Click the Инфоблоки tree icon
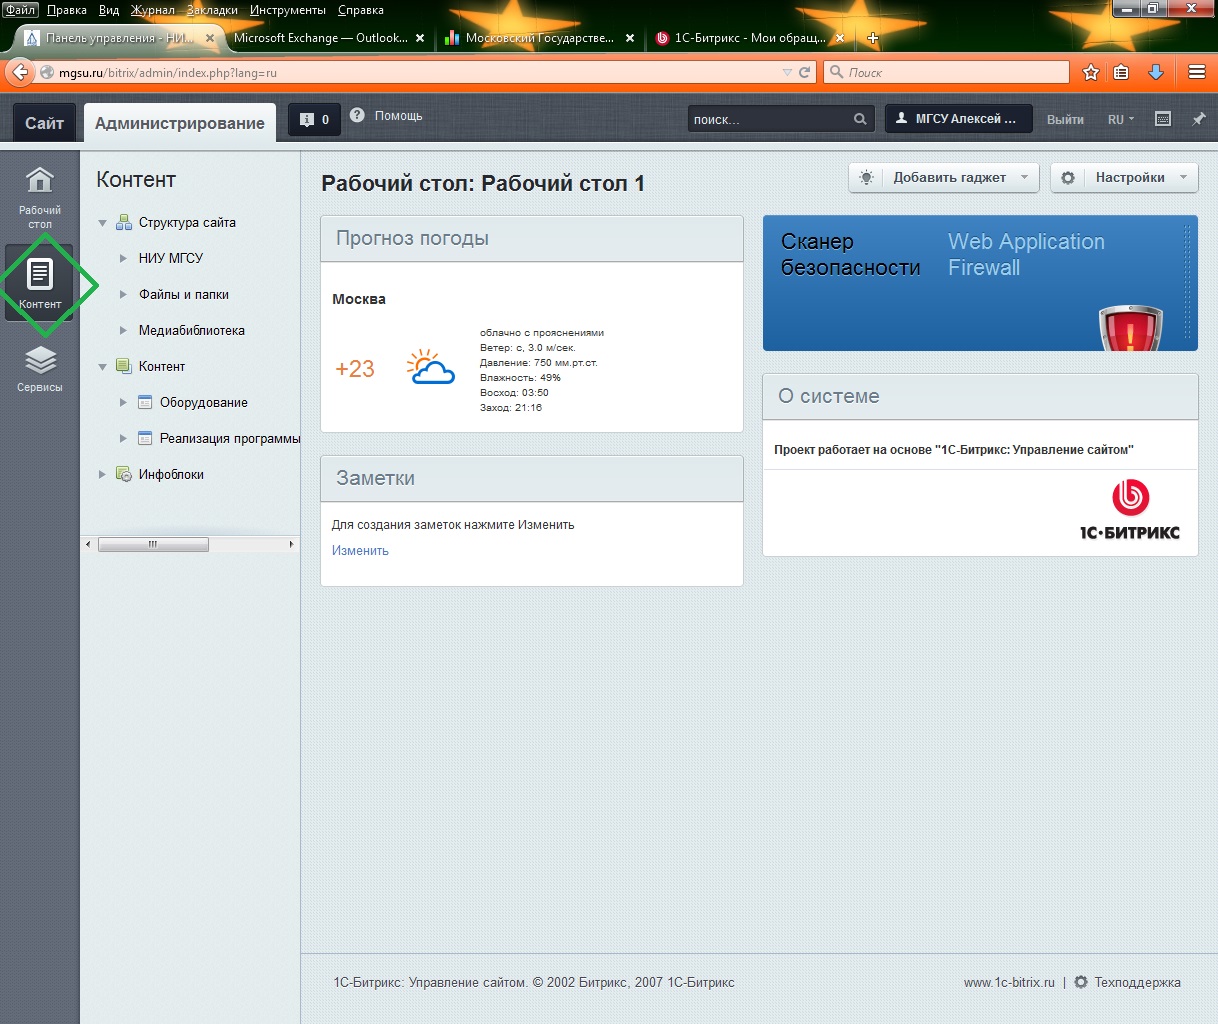This screenshot has height=1024, width=1218. 124,474
